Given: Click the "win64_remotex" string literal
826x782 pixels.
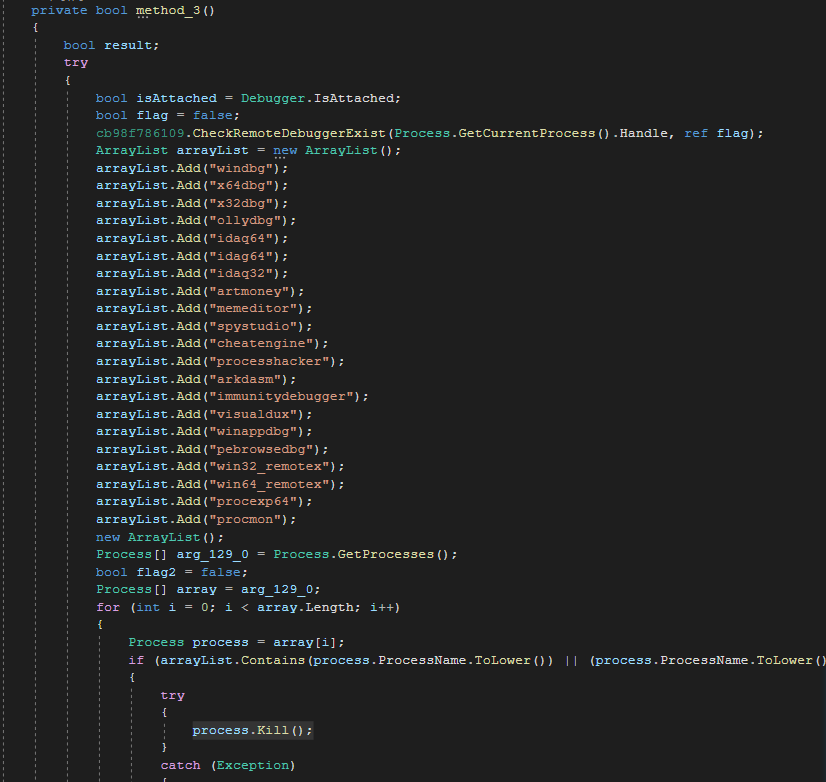Looking at the screenshot, I should point(269,484).
